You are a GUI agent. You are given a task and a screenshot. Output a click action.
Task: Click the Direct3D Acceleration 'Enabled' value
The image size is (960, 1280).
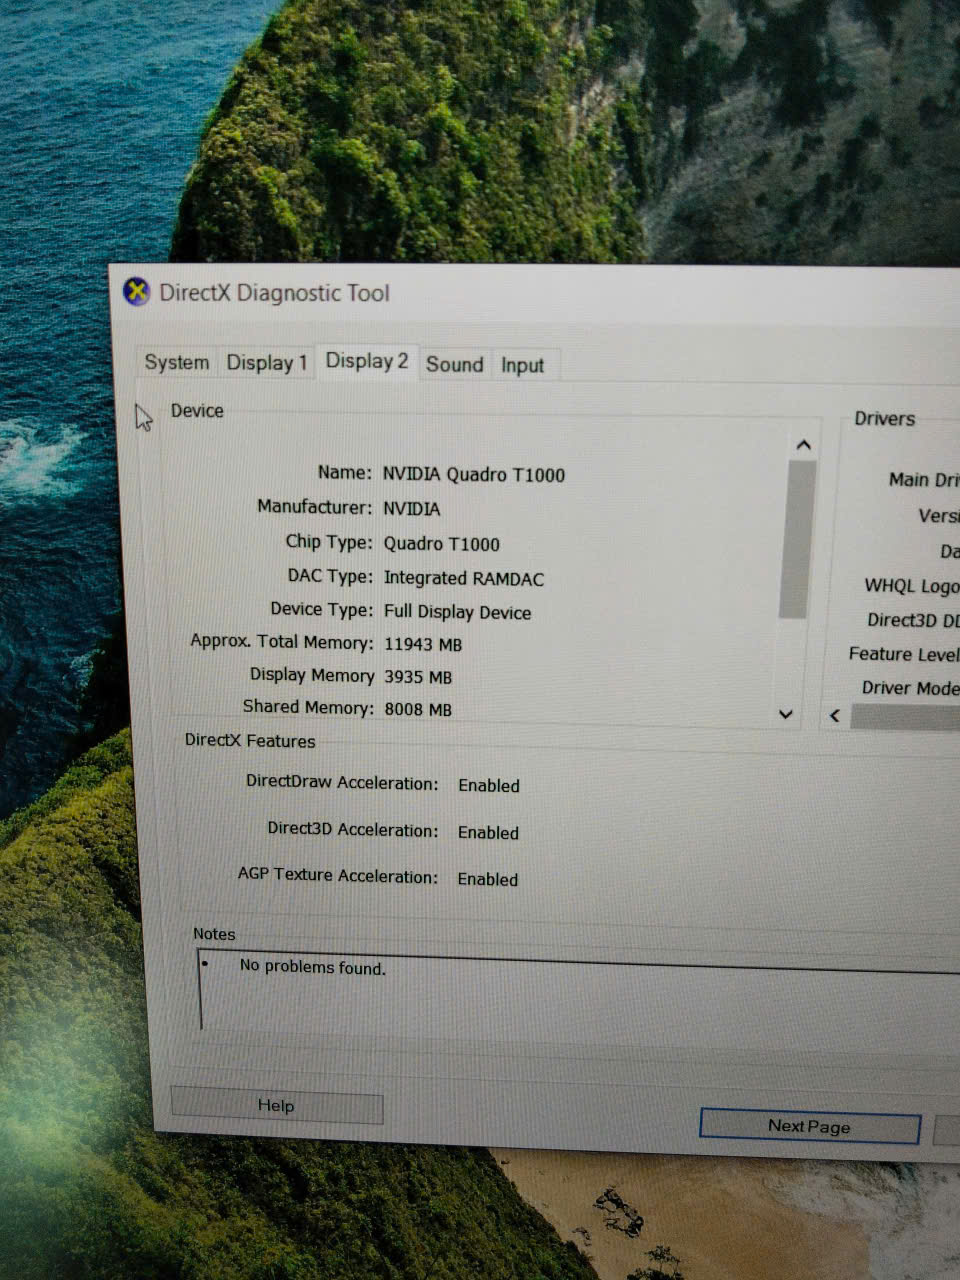(x=489, y=833)
